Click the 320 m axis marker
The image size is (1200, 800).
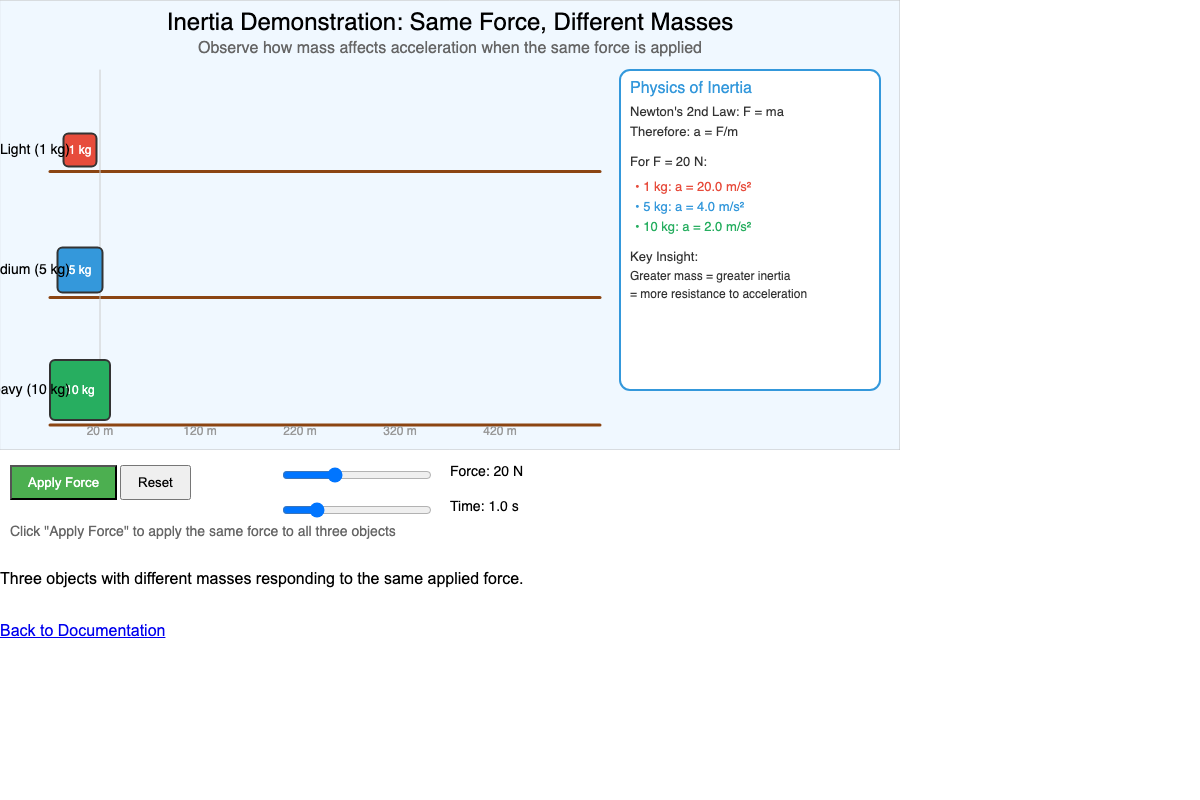[x=400, y=431]
